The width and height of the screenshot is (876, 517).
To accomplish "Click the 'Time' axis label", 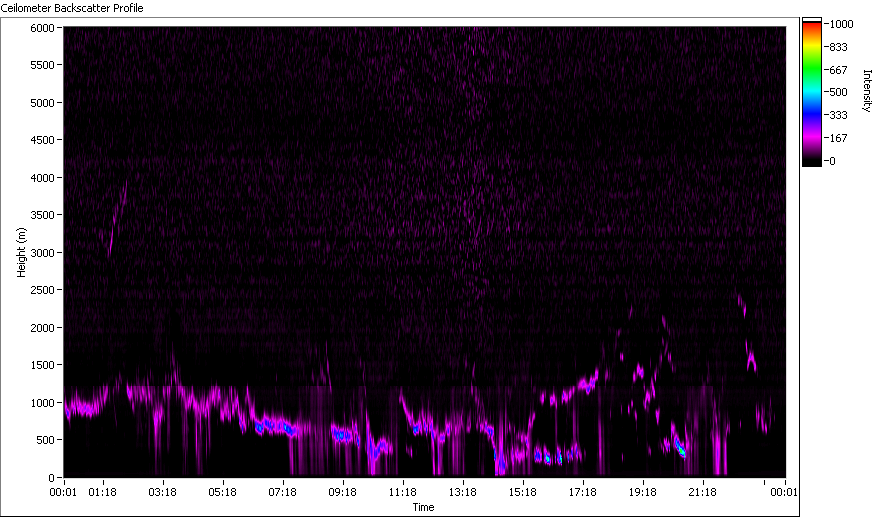I will (423, 507).
